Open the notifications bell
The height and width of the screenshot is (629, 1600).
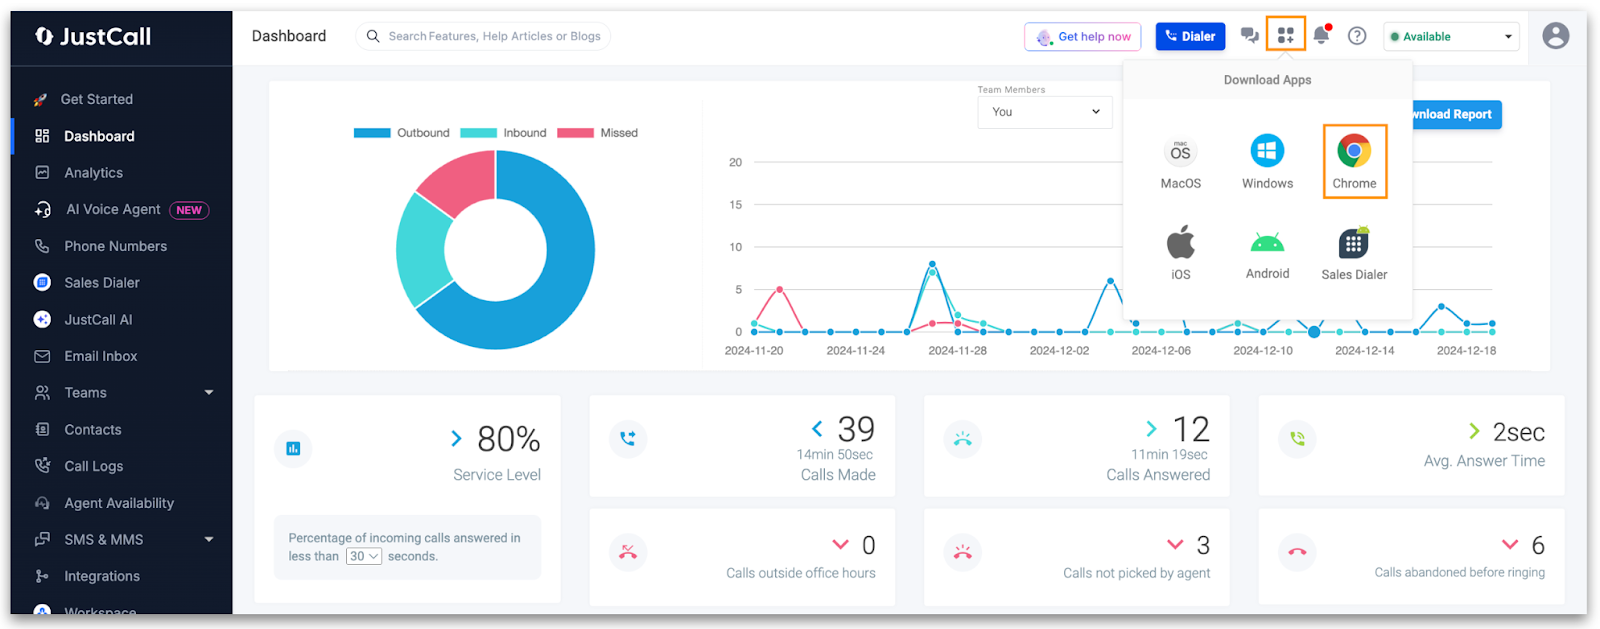pyautogui.click(x=1321, y=35)
